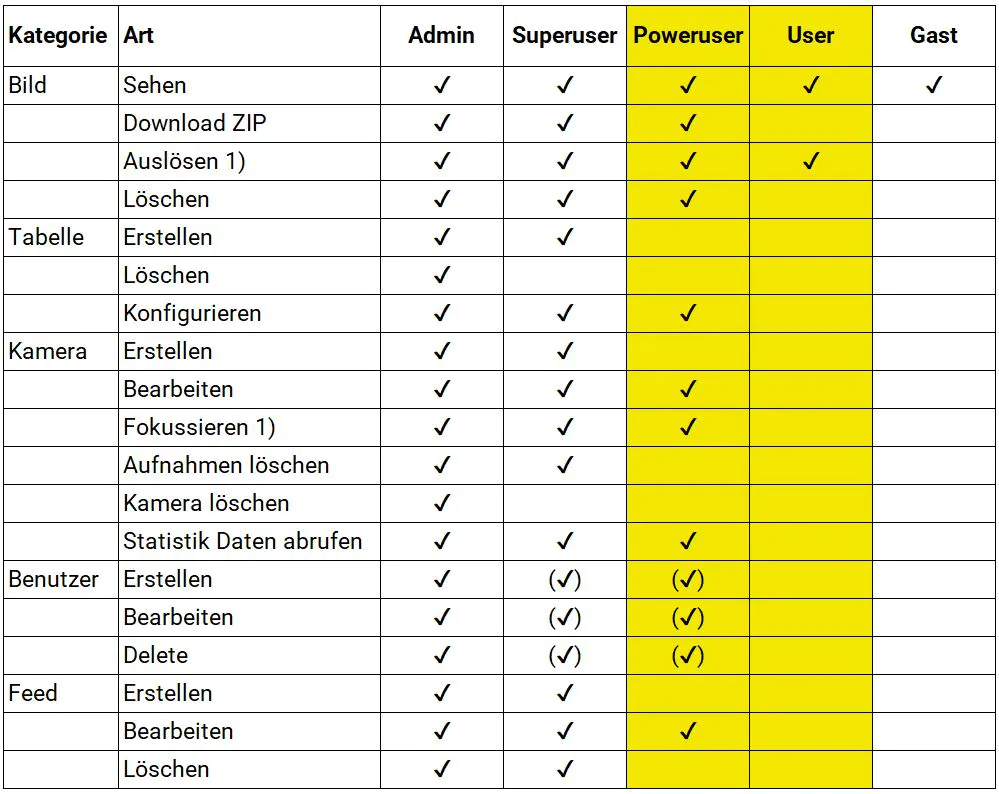Click Poweruser checkmark for Statistik Daten abrufen
999x794 pixels.
coord(687,542)
